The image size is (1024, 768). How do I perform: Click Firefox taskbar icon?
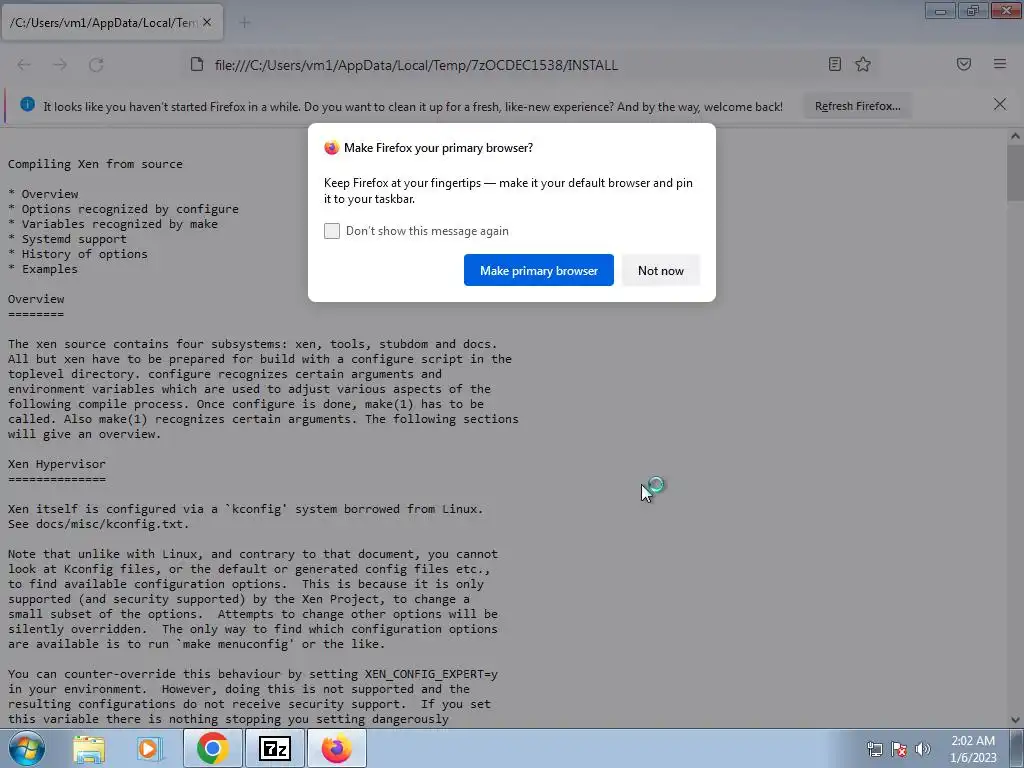tap(336, 748)
